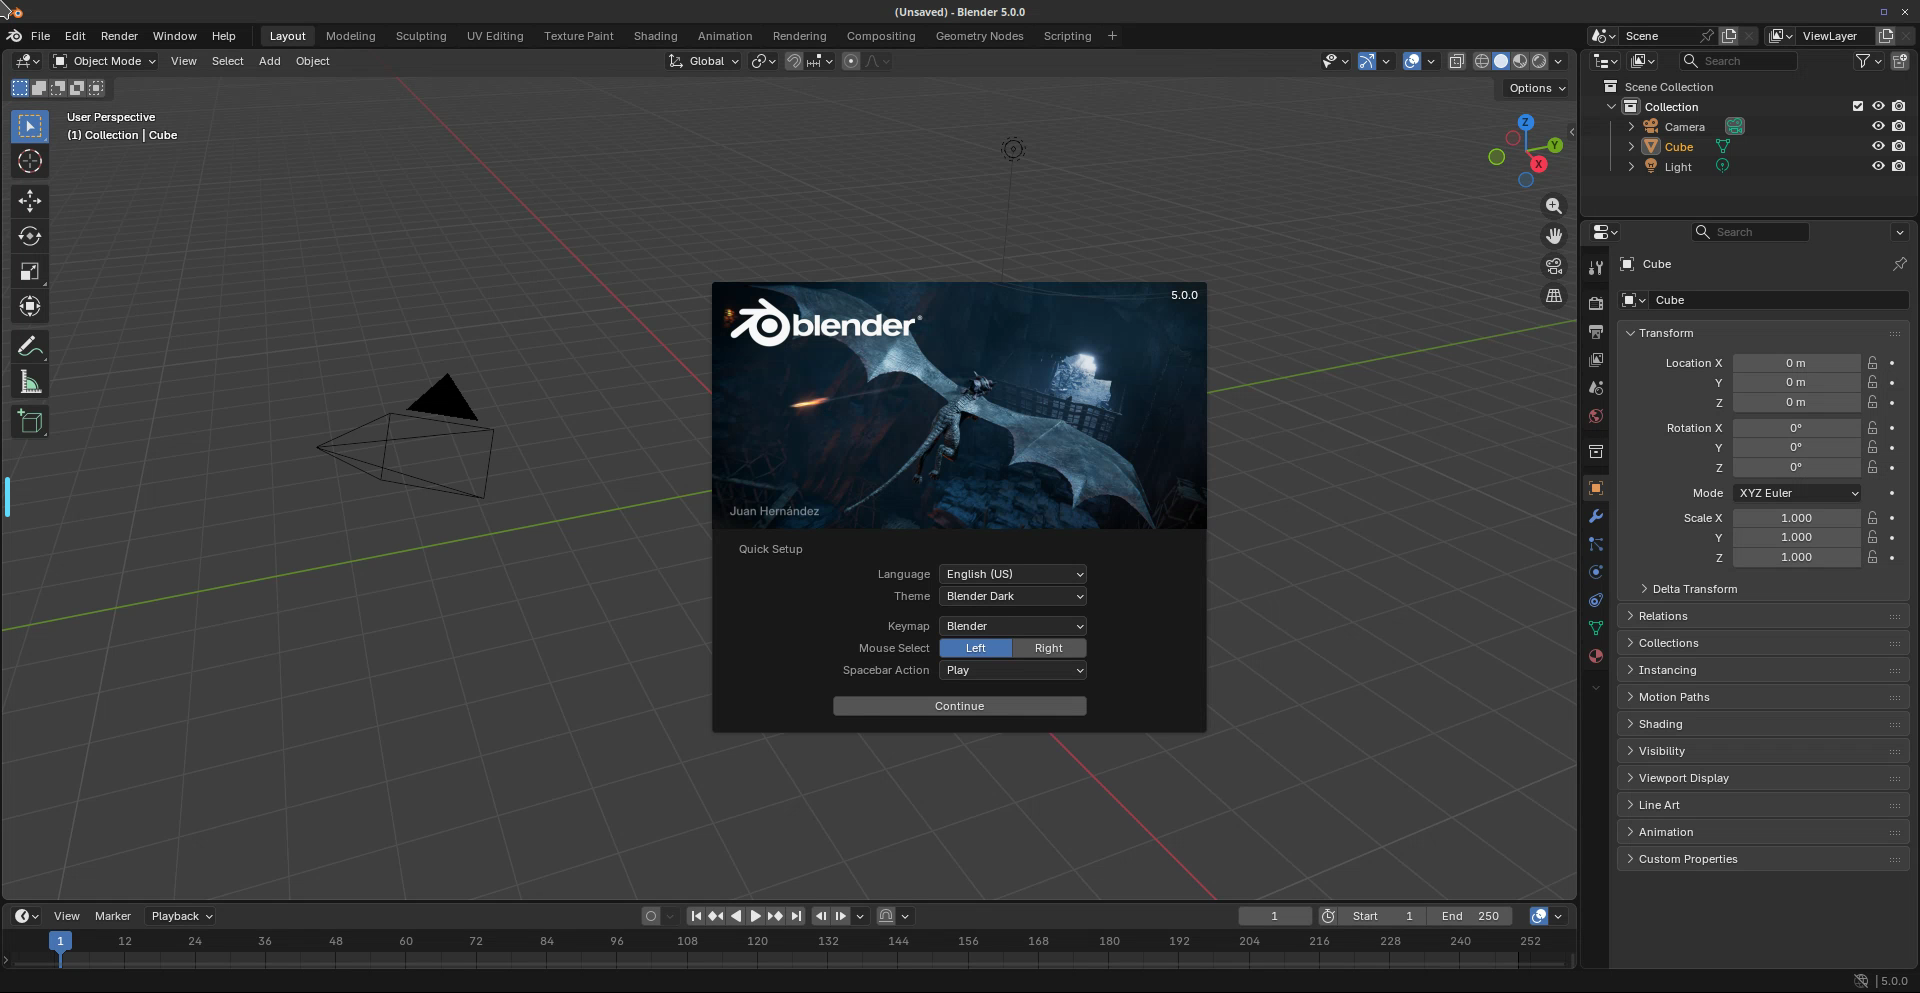Select Right for Mouse Select

tap(1048, 648)
